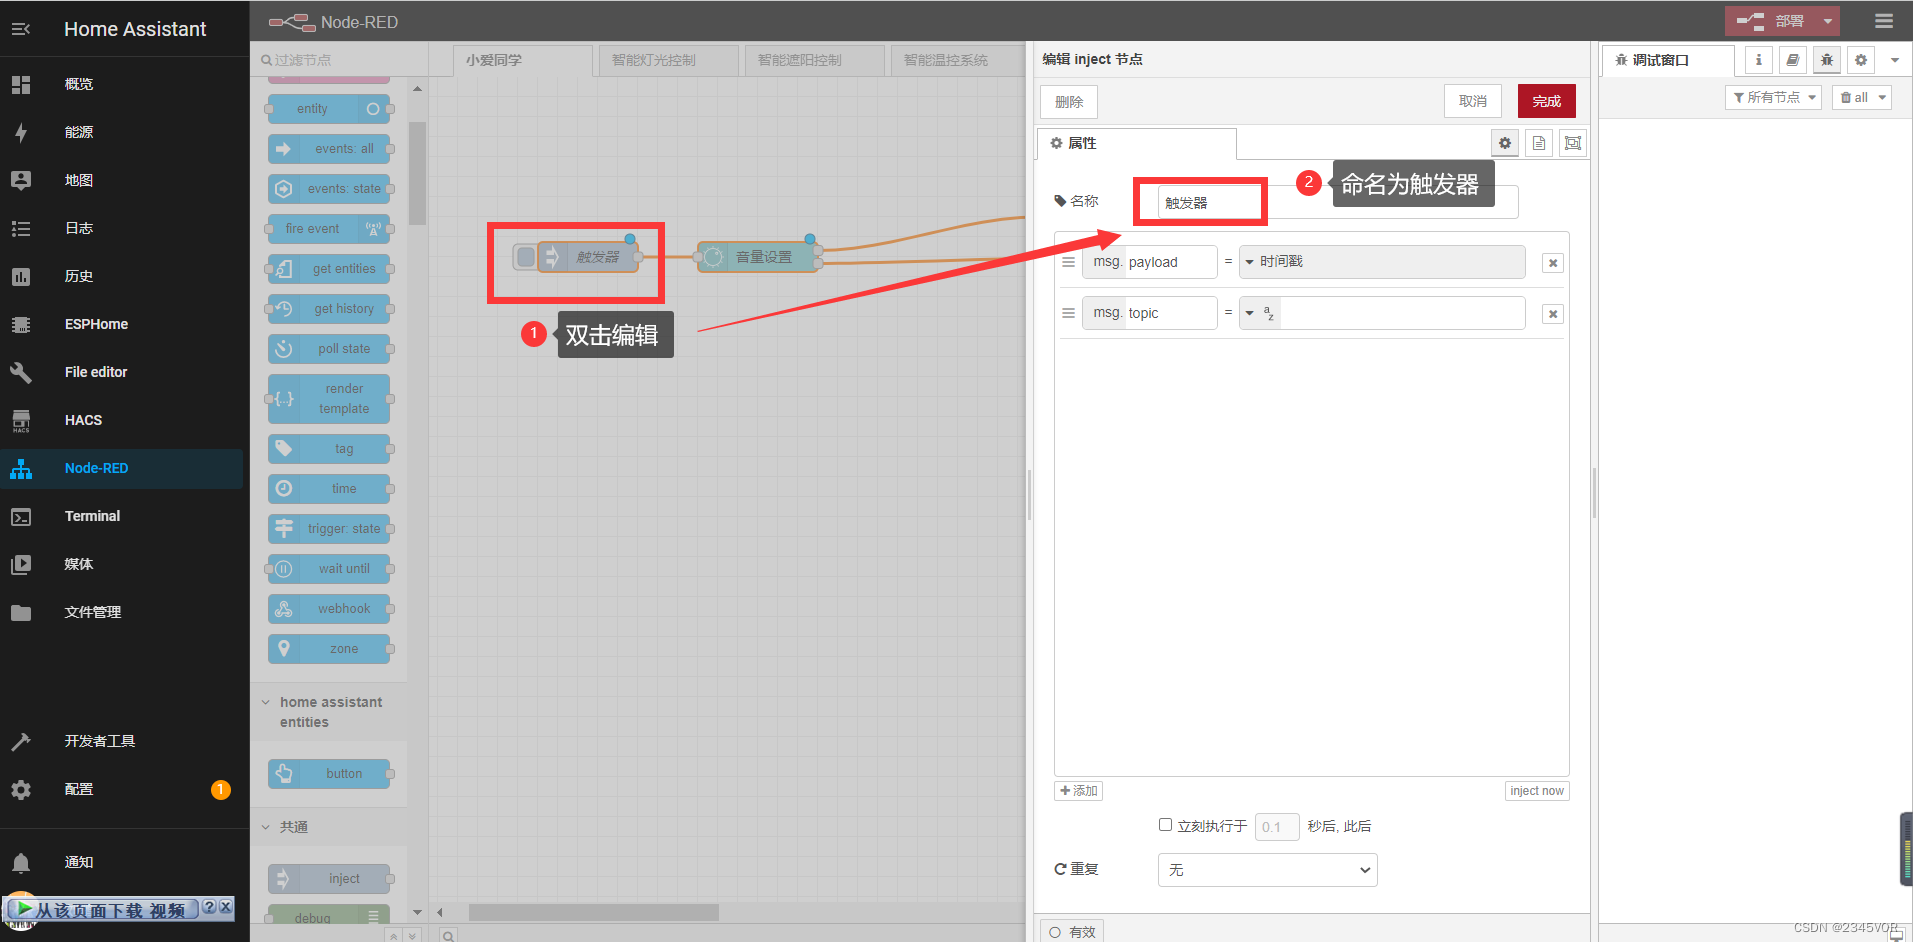Open node appearance icon in editor

pos(1573,143)
